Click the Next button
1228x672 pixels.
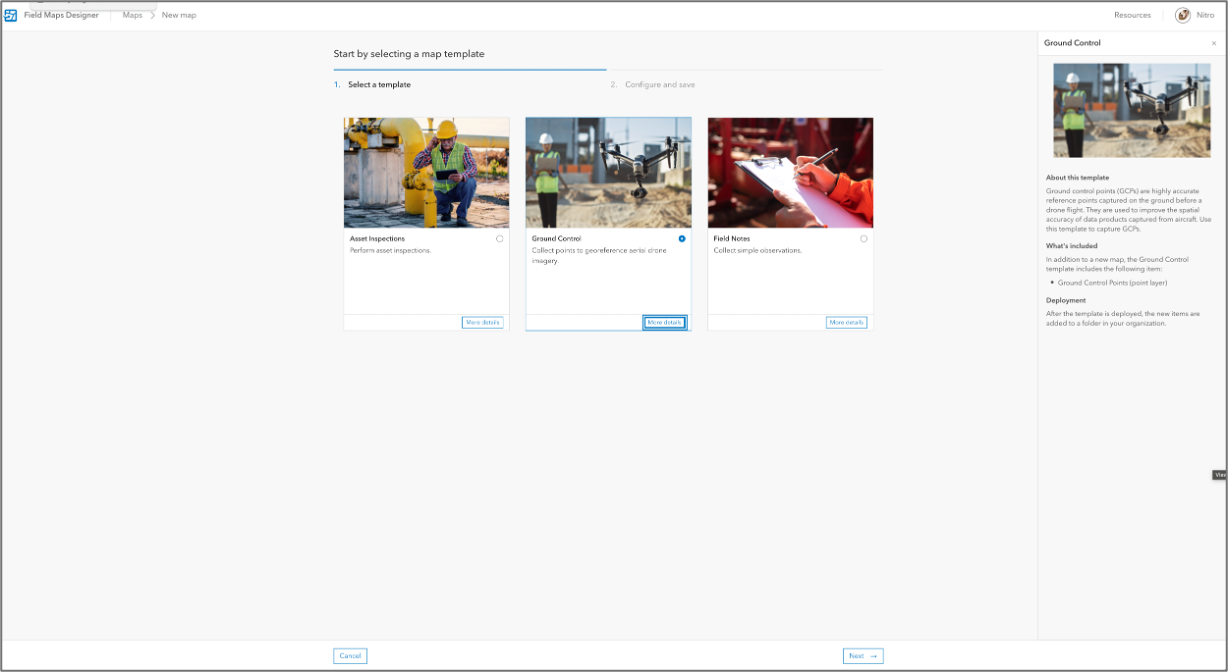click(861, 655)
